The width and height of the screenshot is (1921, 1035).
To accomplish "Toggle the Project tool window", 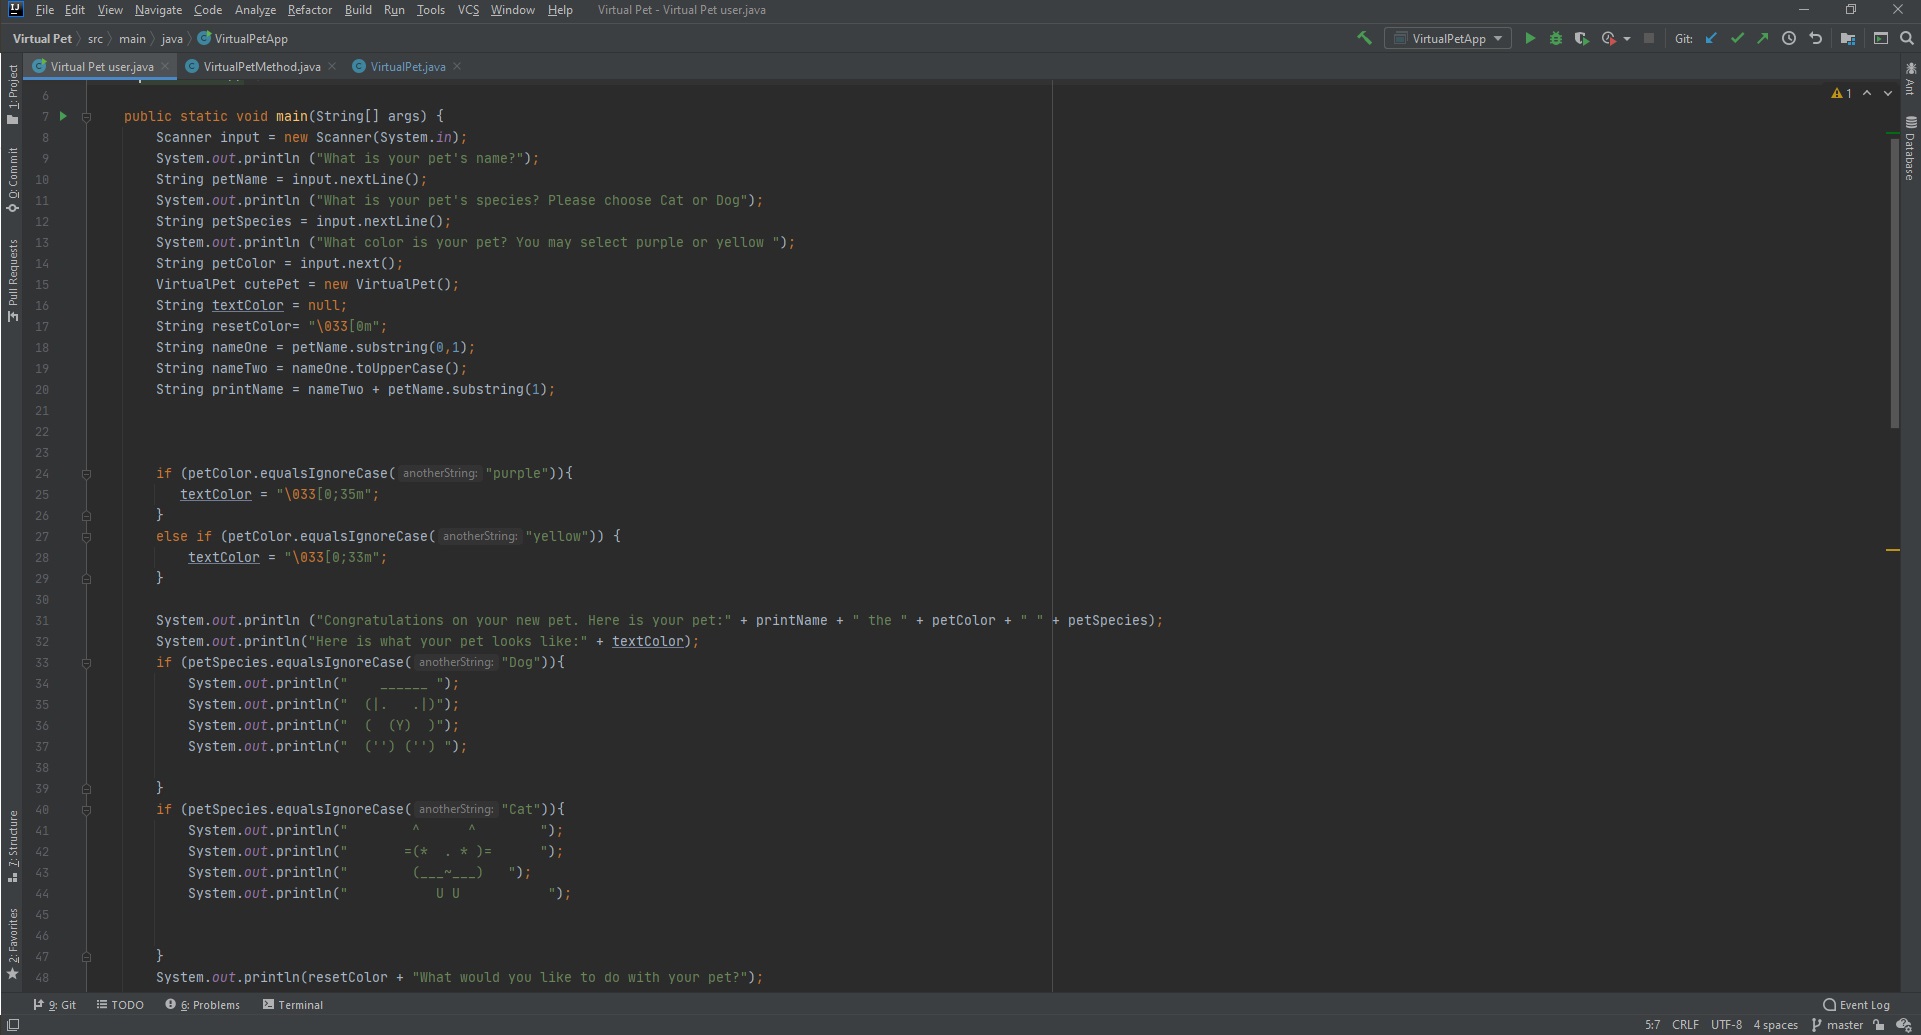I will click(12, 94).
